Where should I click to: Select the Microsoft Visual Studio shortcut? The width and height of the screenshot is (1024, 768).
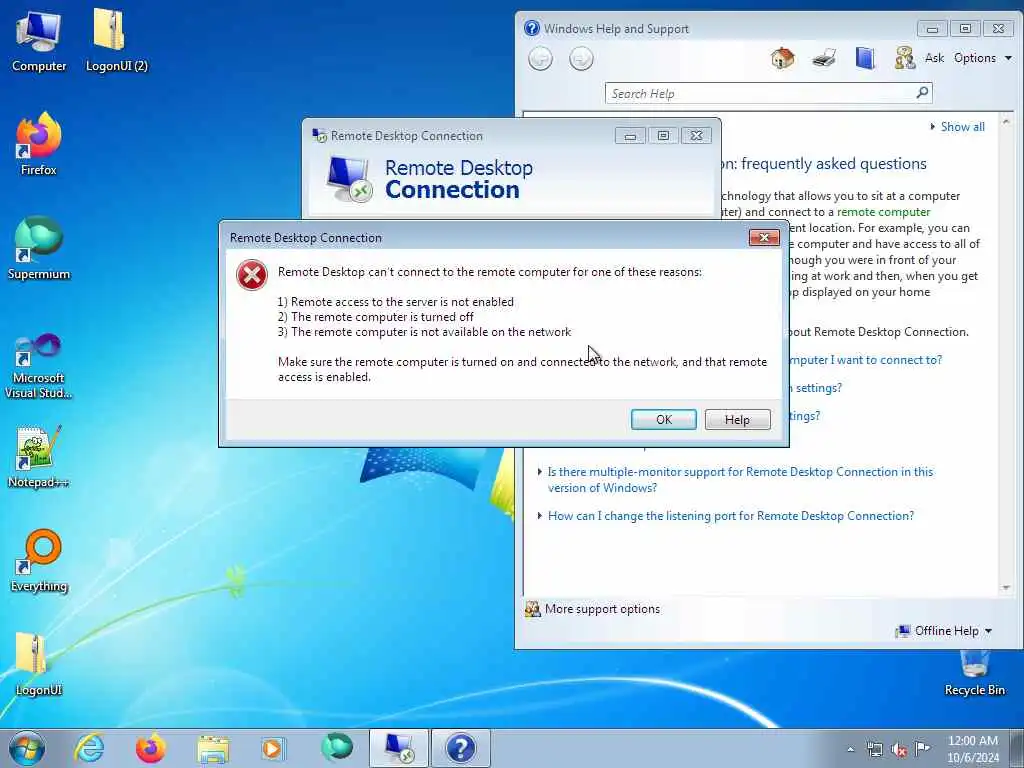(x=39, y=366)
